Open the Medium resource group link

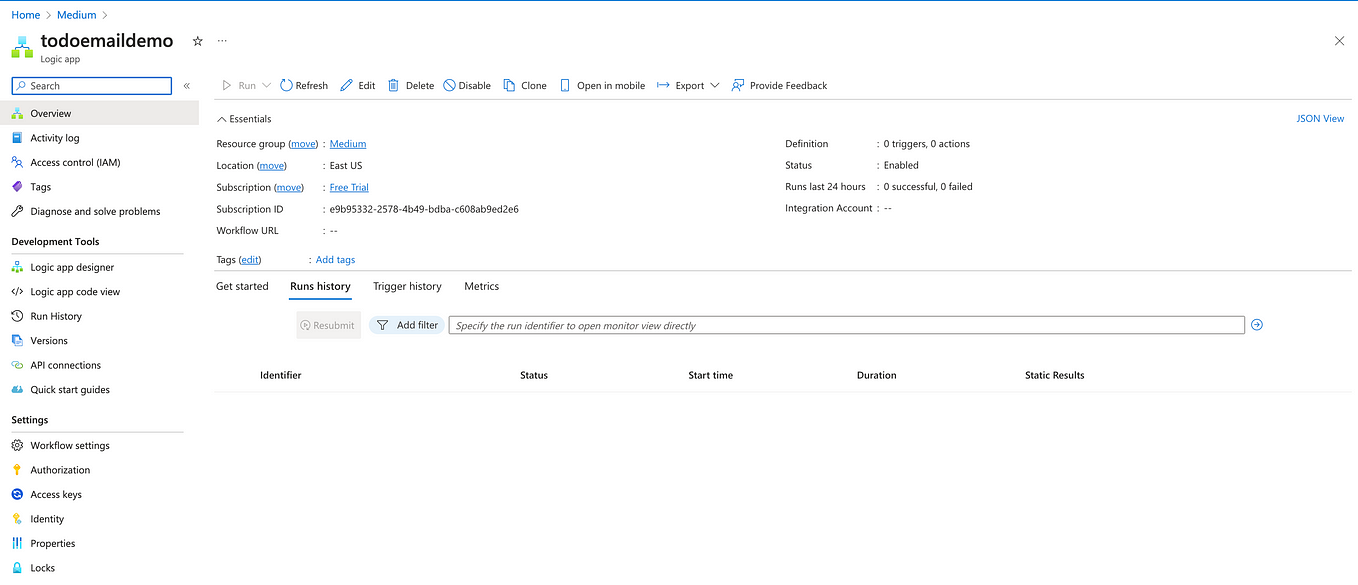coord(348,144)
